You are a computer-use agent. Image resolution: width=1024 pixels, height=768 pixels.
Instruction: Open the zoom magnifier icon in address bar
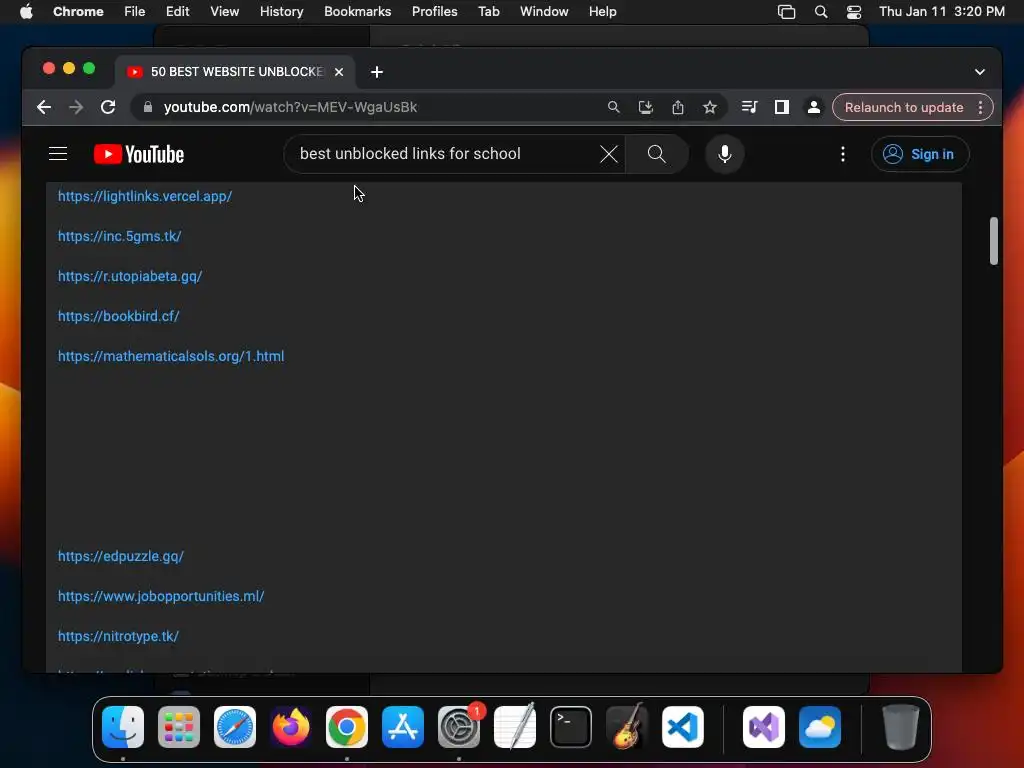tap(613, 107)
